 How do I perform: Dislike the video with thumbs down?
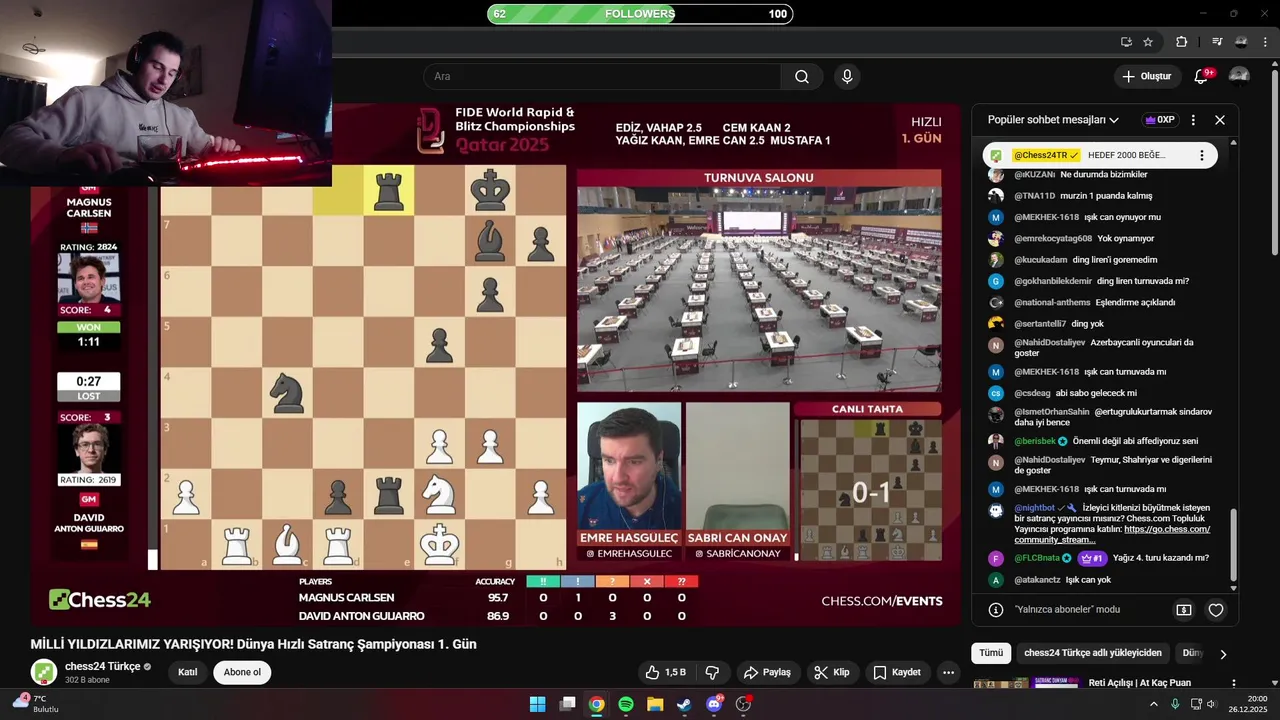tap(713, 672)
